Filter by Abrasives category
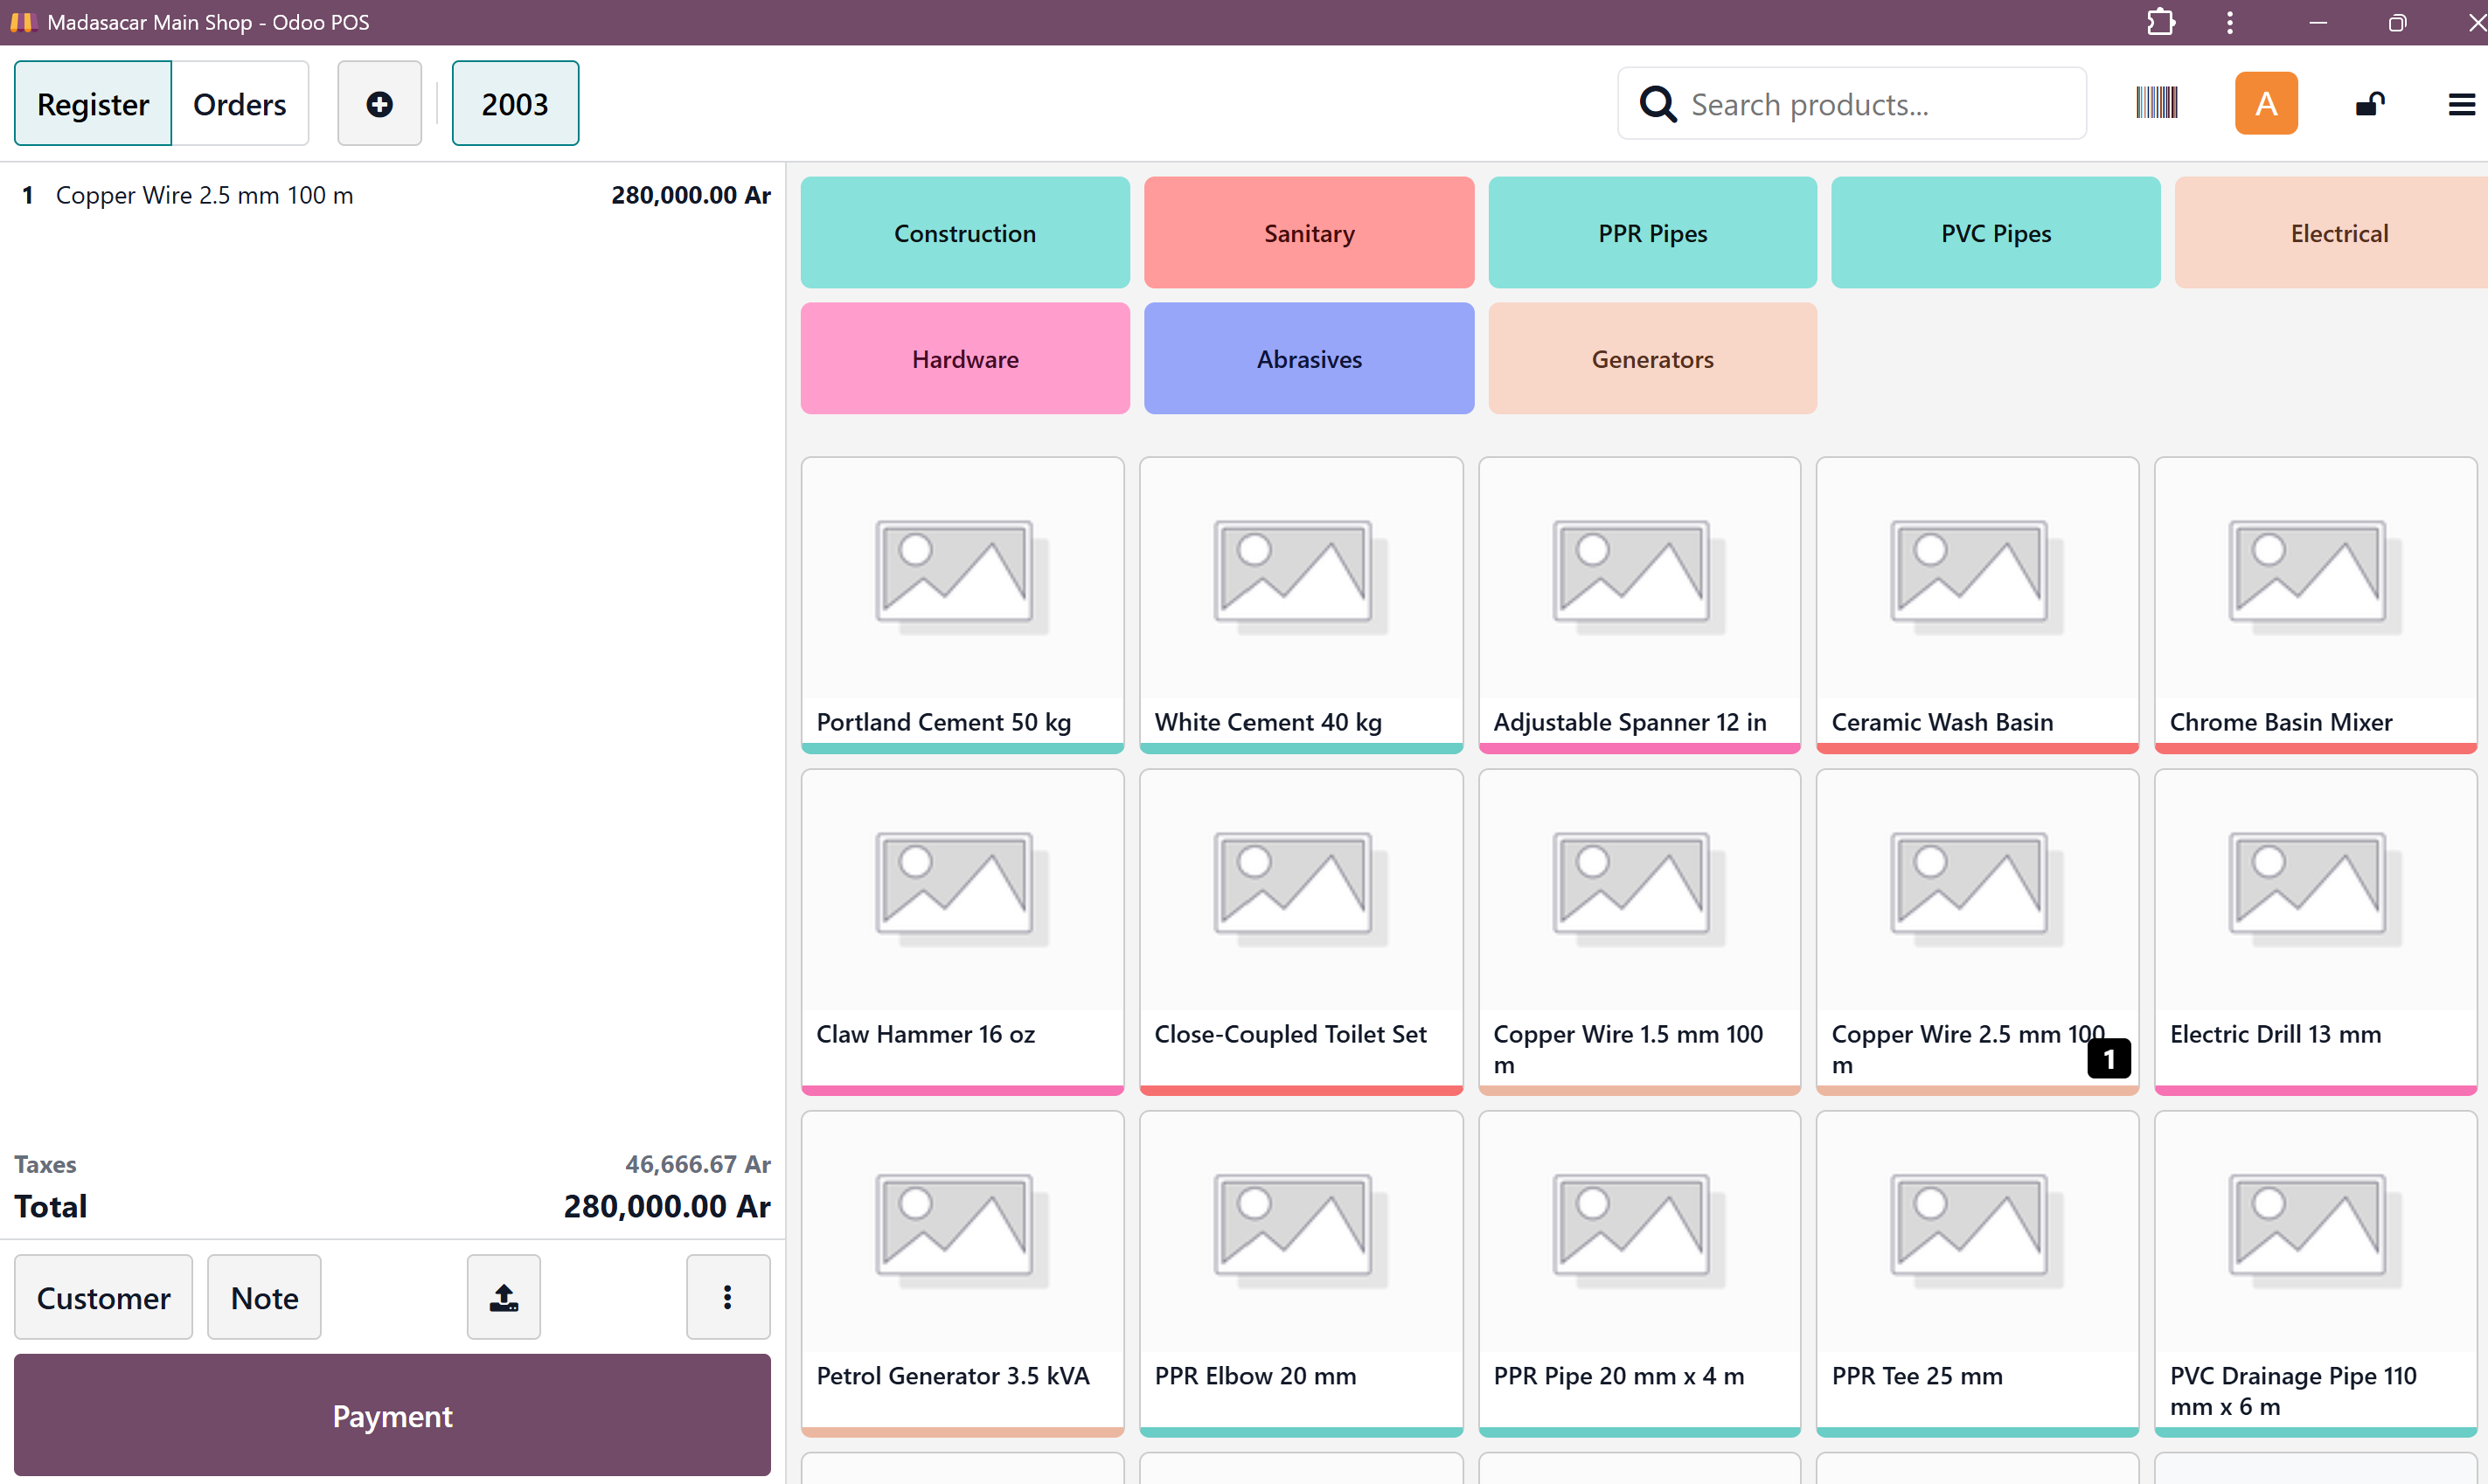Image resolution: width=2488 pixels, height=1484 pixels. [x=1309, y=359]
